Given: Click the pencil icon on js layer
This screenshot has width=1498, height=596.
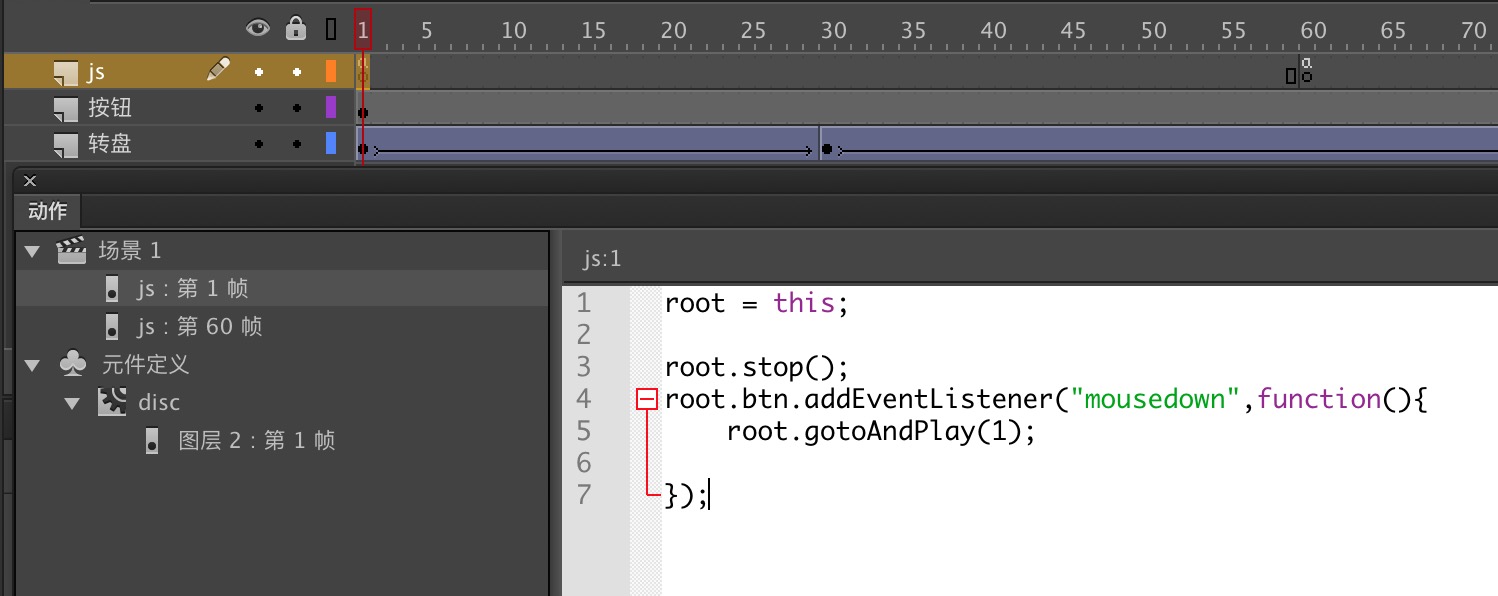Looking at the screenshot, I should point(218,70).
